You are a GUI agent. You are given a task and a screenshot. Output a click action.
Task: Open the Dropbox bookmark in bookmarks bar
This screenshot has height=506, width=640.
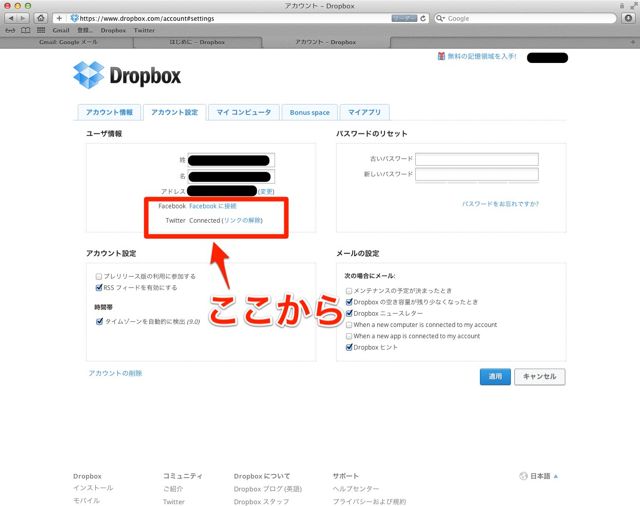113,30
